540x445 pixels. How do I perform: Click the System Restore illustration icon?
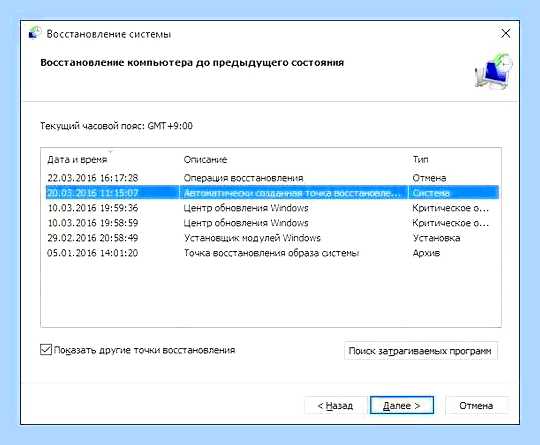click(493, 71)
